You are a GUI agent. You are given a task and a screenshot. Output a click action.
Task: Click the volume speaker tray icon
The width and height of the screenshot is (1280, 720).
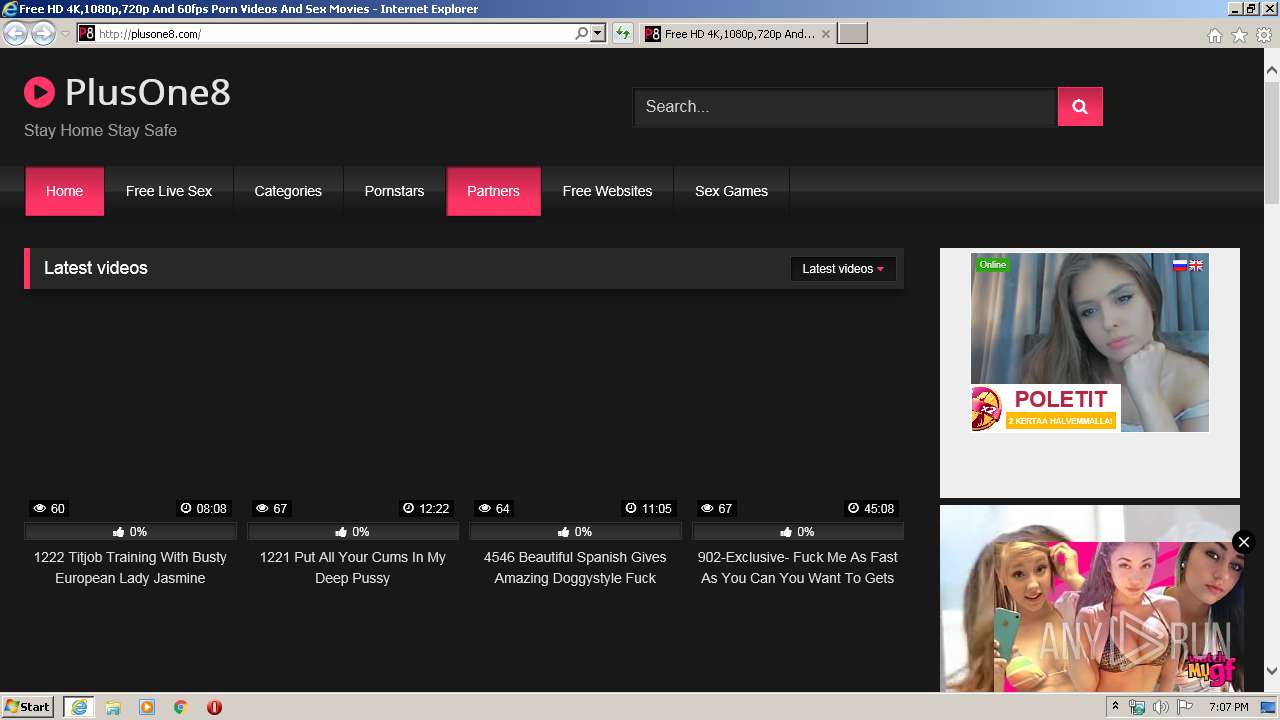(x=1160, y=707)
